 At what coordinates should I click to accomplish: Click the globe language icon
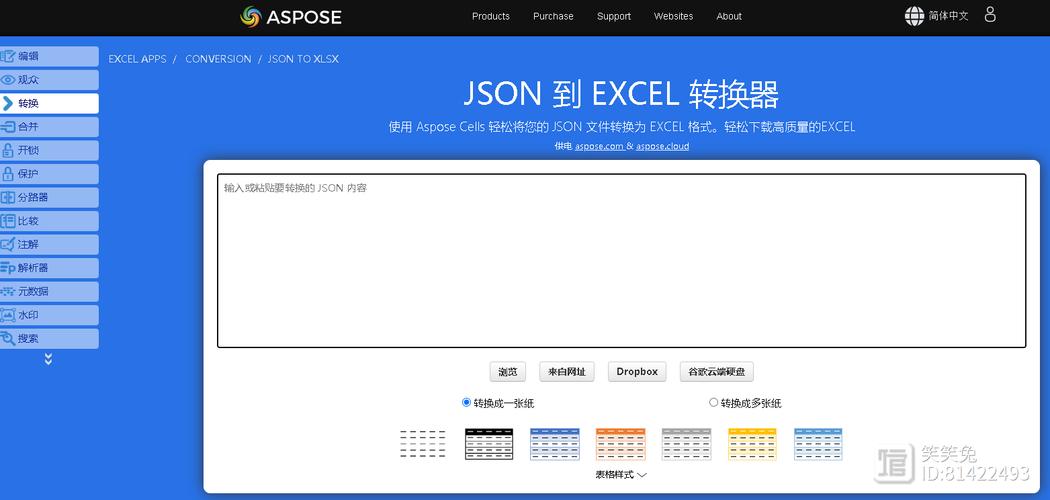point(914,16)
